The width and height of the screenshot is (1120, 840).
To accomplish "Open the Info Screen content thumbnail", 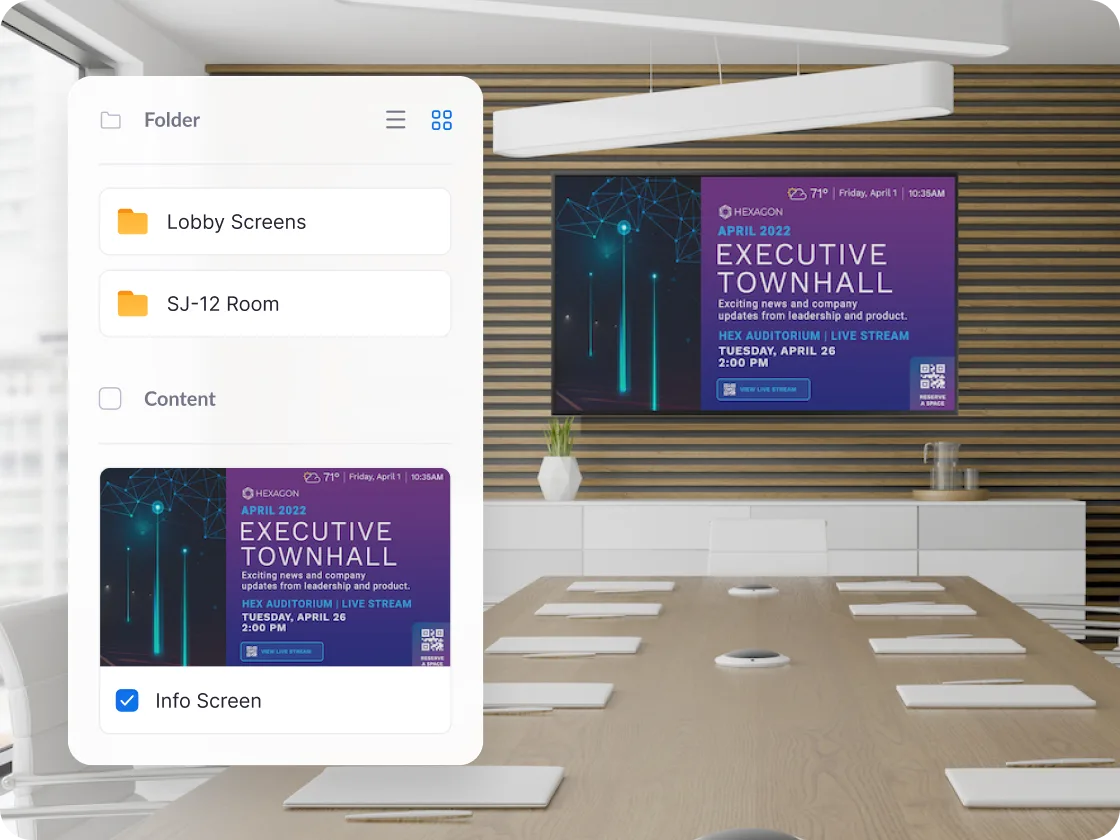I will coord(275,567).
